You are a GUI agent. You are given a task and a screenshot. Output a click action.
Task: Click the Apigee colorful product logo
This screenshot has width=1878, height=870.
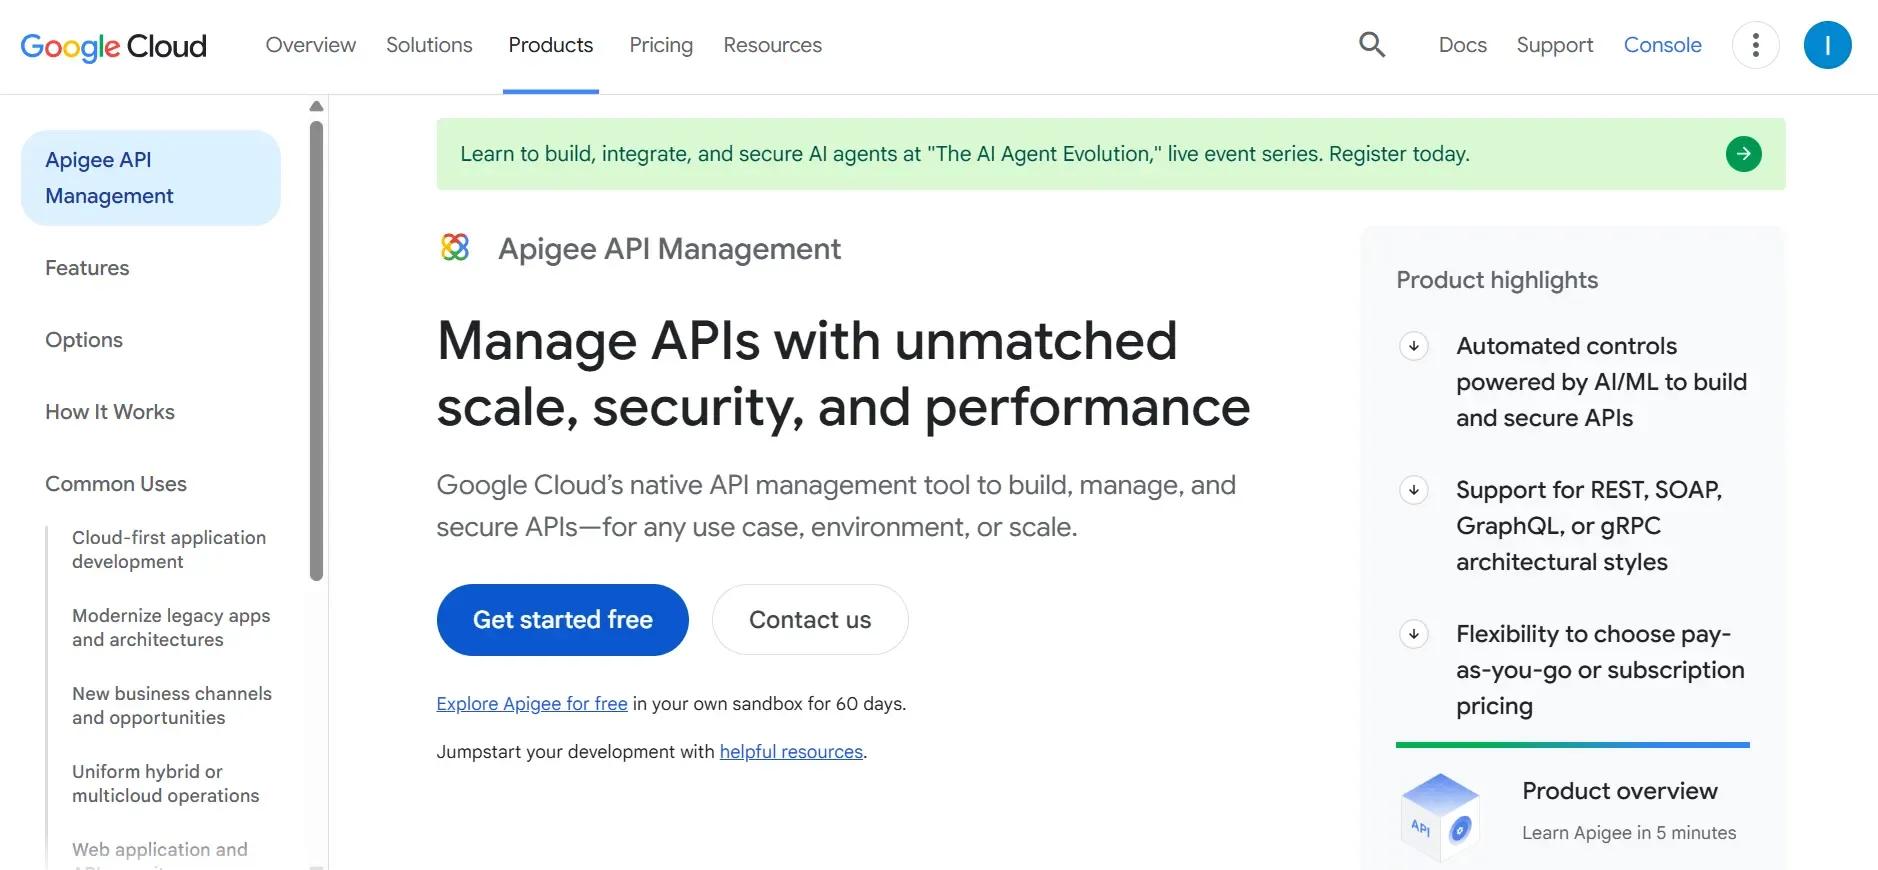pos(455,247)
